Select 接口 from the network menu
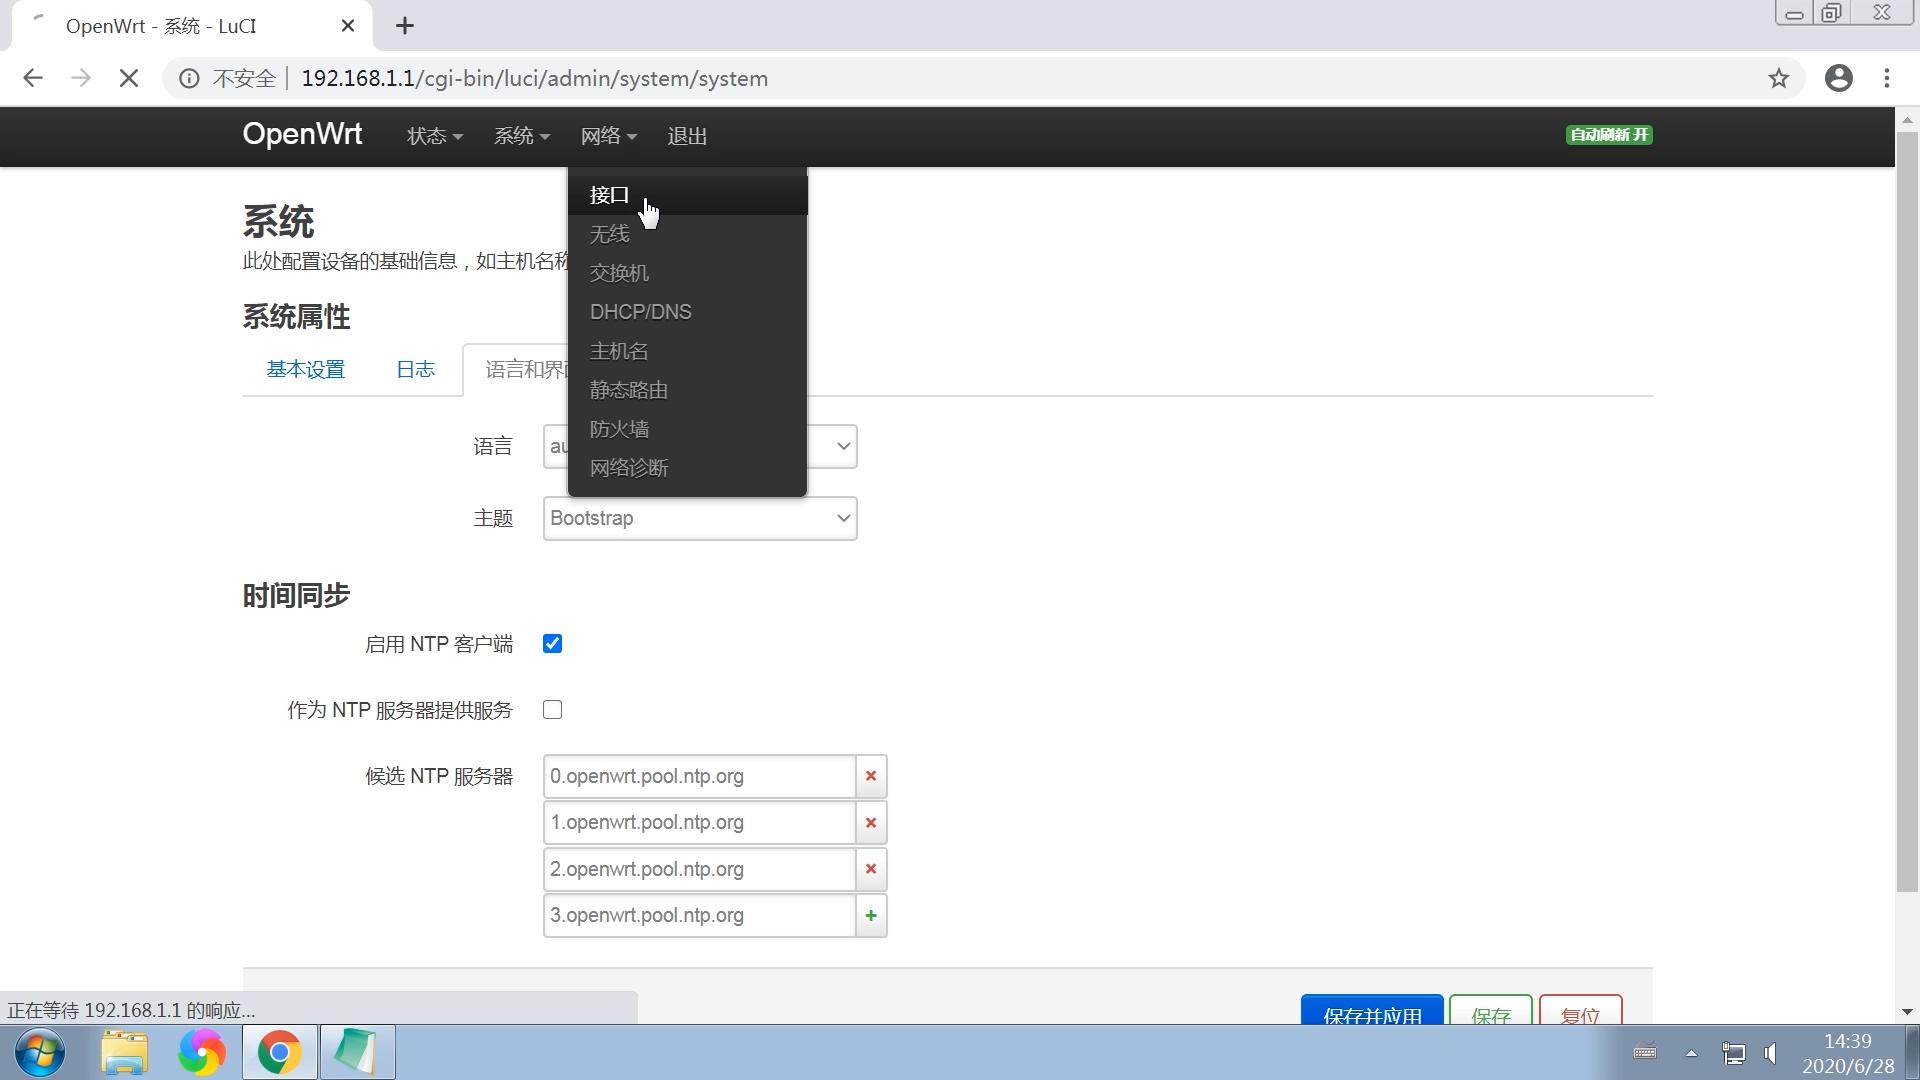1920x1080 pixels. [x=608, y=194]
